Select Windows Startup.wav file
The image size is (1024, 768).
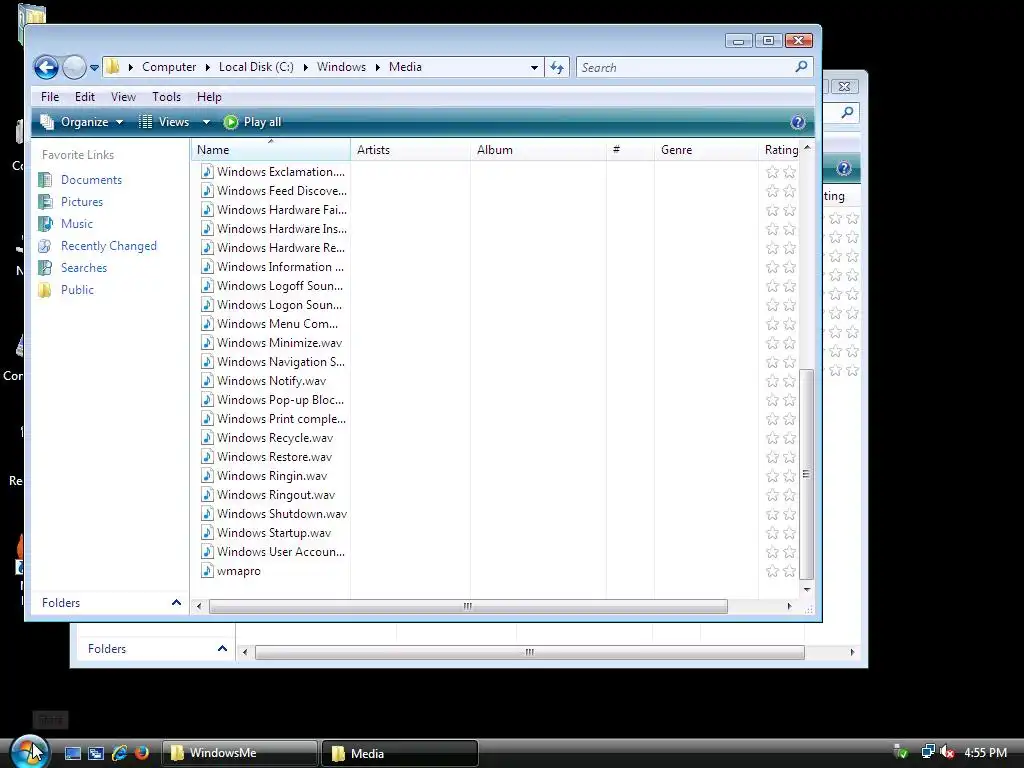(274, 532)
